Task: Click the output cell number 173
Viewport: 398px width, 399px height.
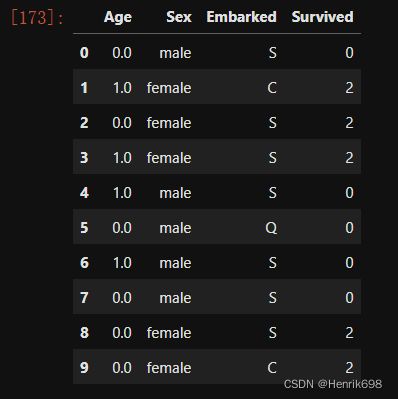Action: [37, 17]
